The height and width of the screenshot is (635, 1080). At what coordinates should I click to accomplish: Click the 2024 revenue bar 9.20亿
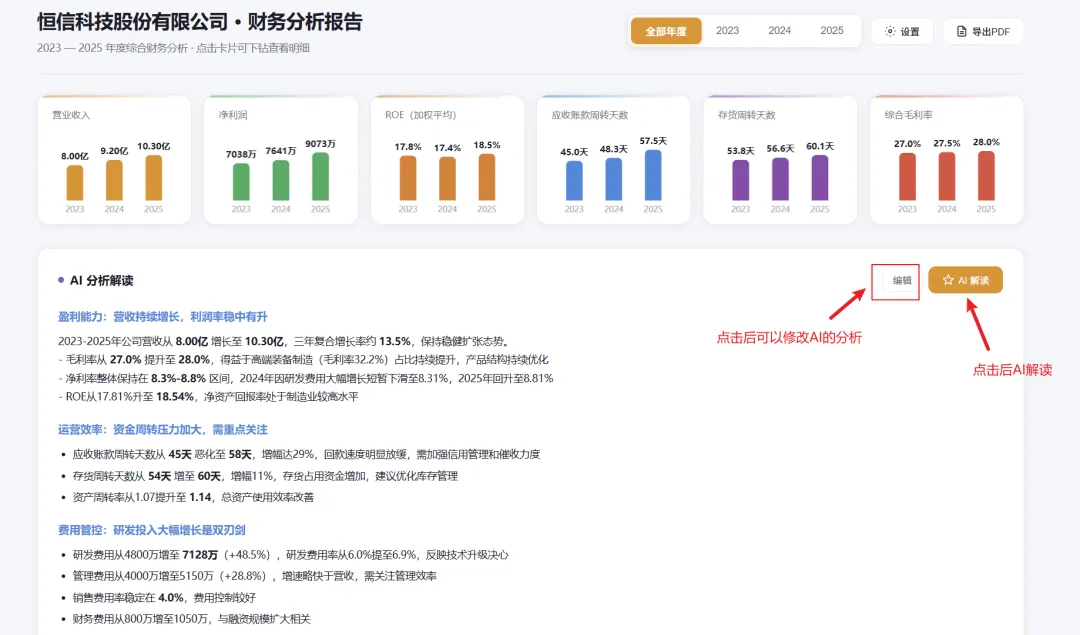[x=114, y=180]
